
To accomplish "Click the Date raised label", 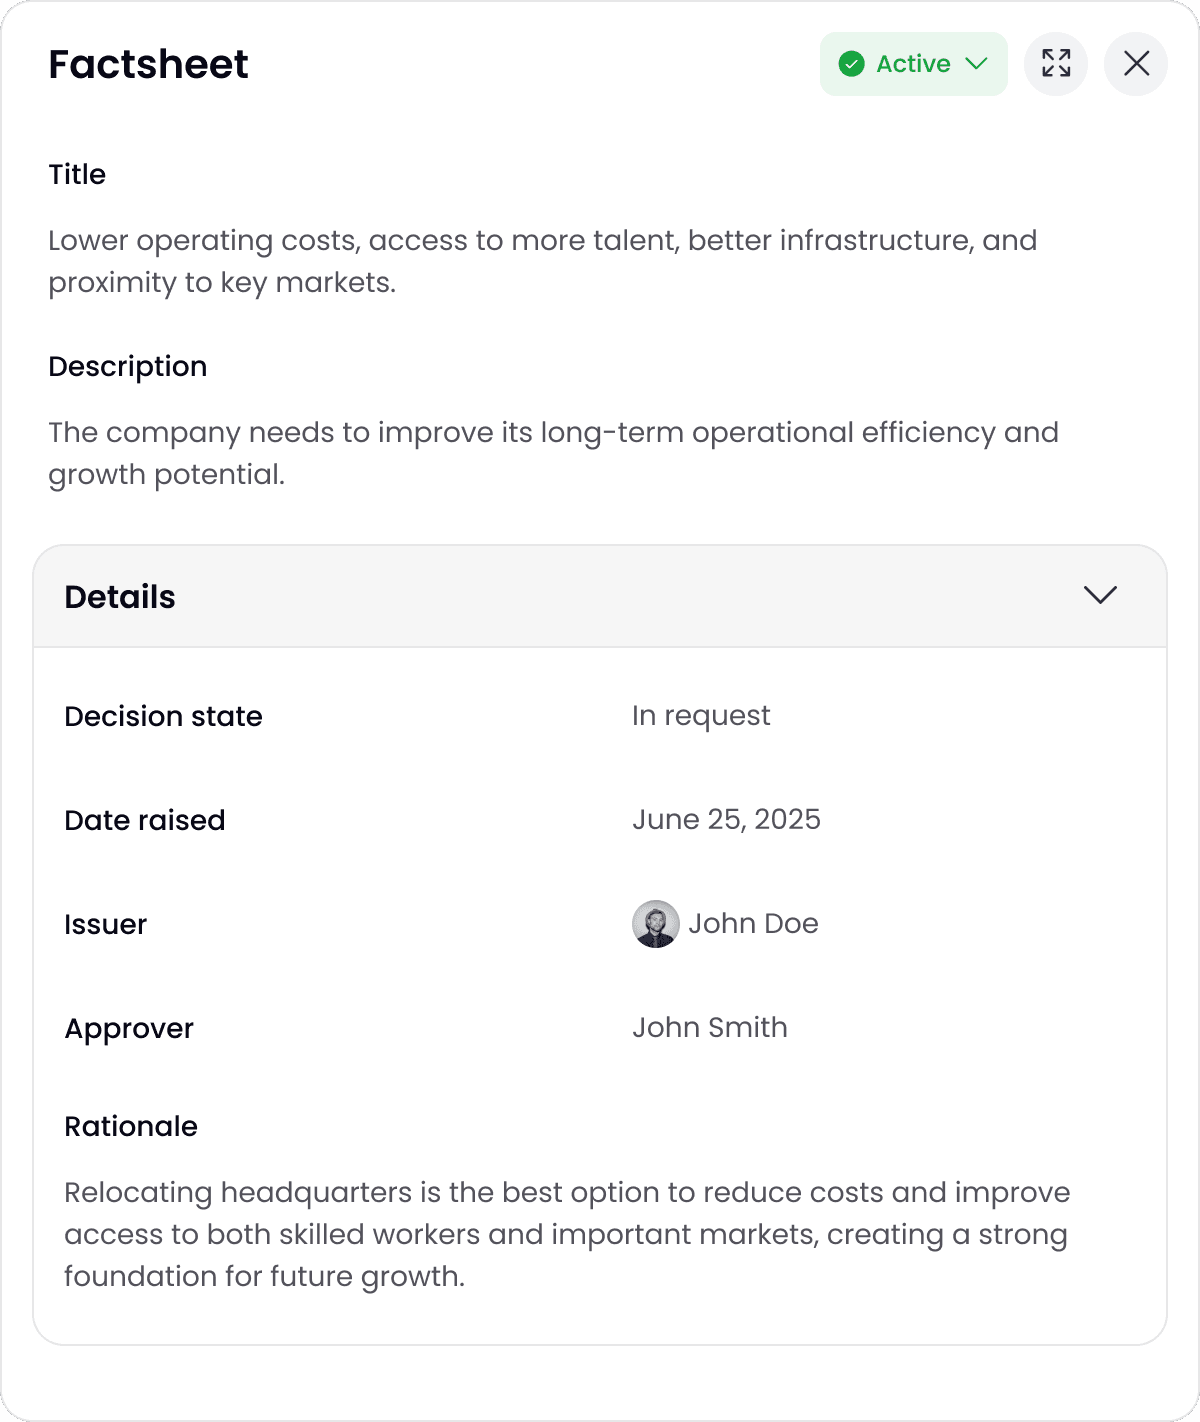I will click(145, 821).
